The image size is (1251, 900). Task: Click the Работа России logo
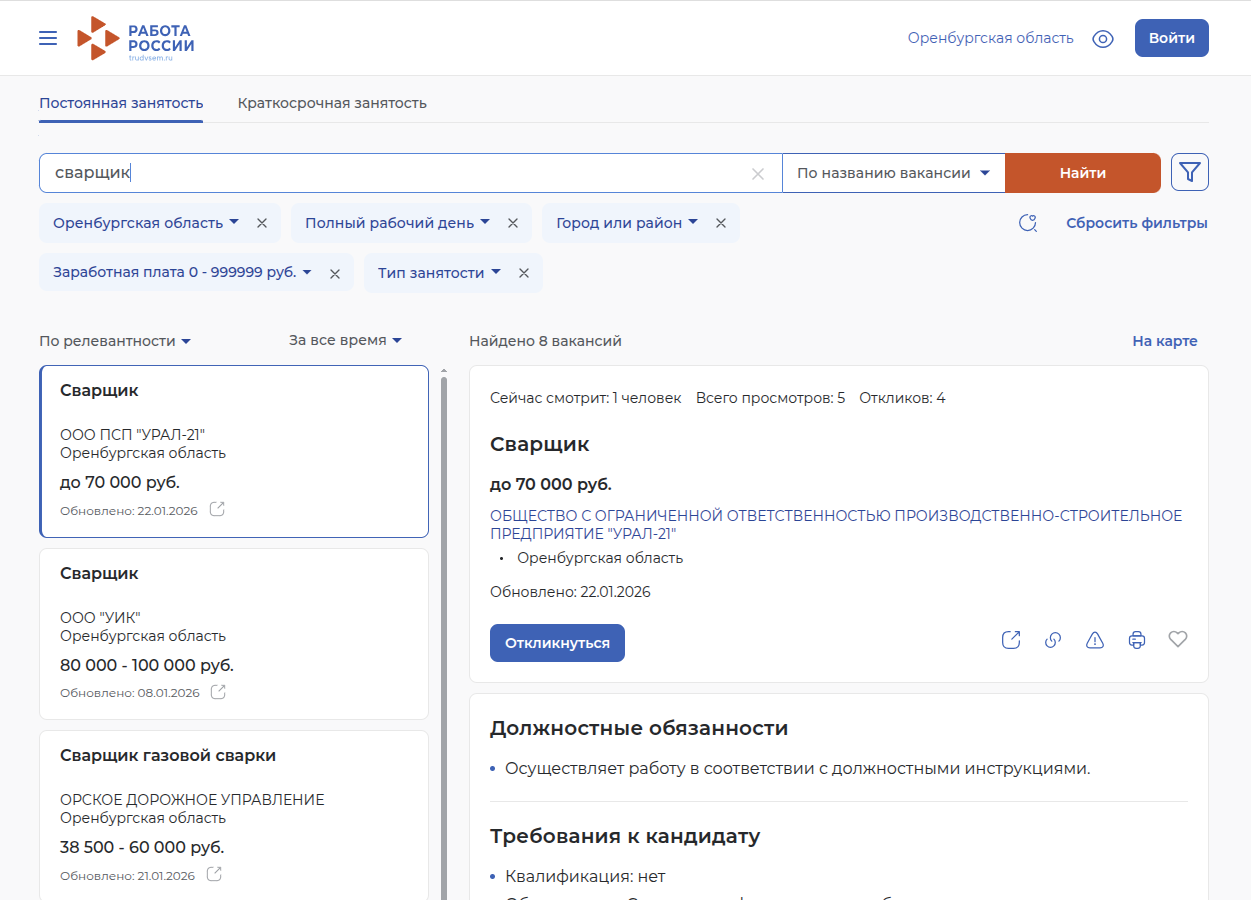136,39
